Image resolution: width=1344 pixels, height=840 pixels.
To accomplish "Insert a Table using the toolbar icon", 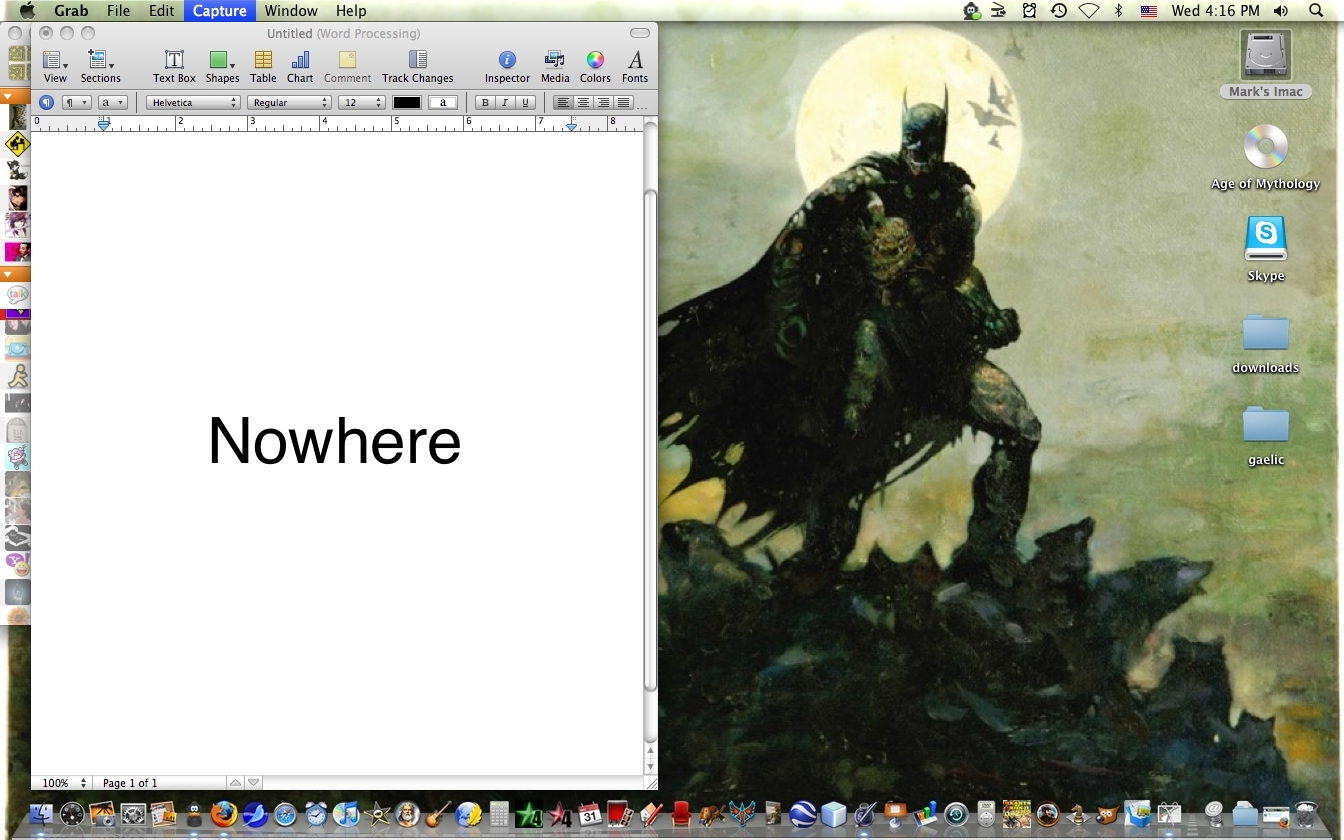I will 263,67.
